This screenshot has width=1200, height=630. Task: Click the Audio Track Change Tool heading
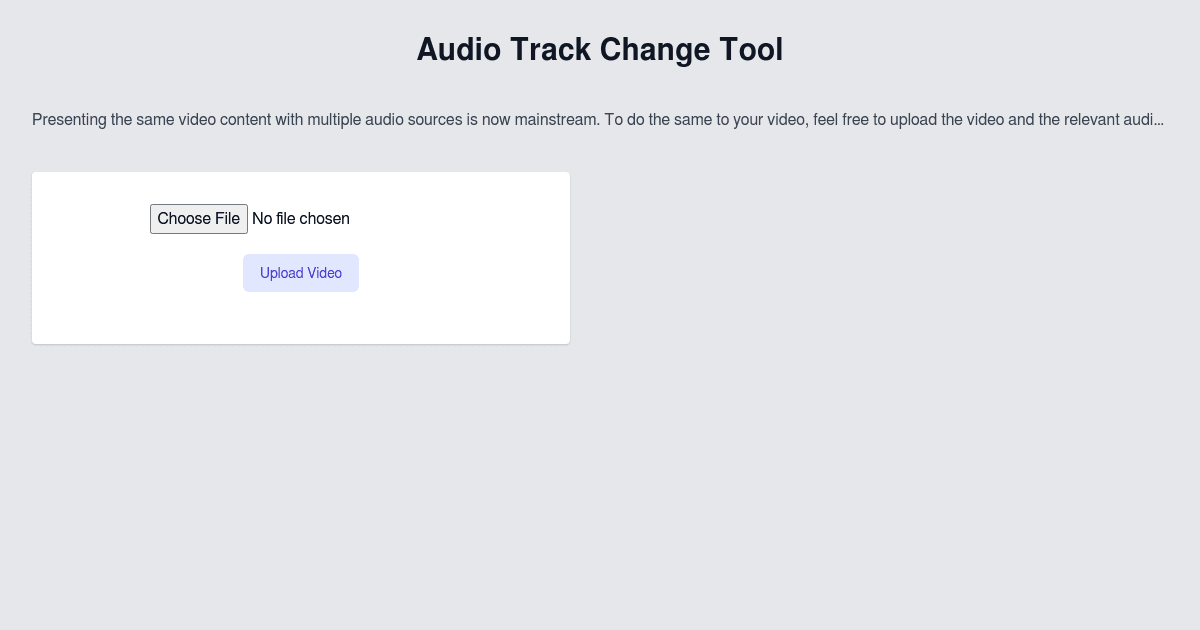pyautogui.click(x=599, y=49)
